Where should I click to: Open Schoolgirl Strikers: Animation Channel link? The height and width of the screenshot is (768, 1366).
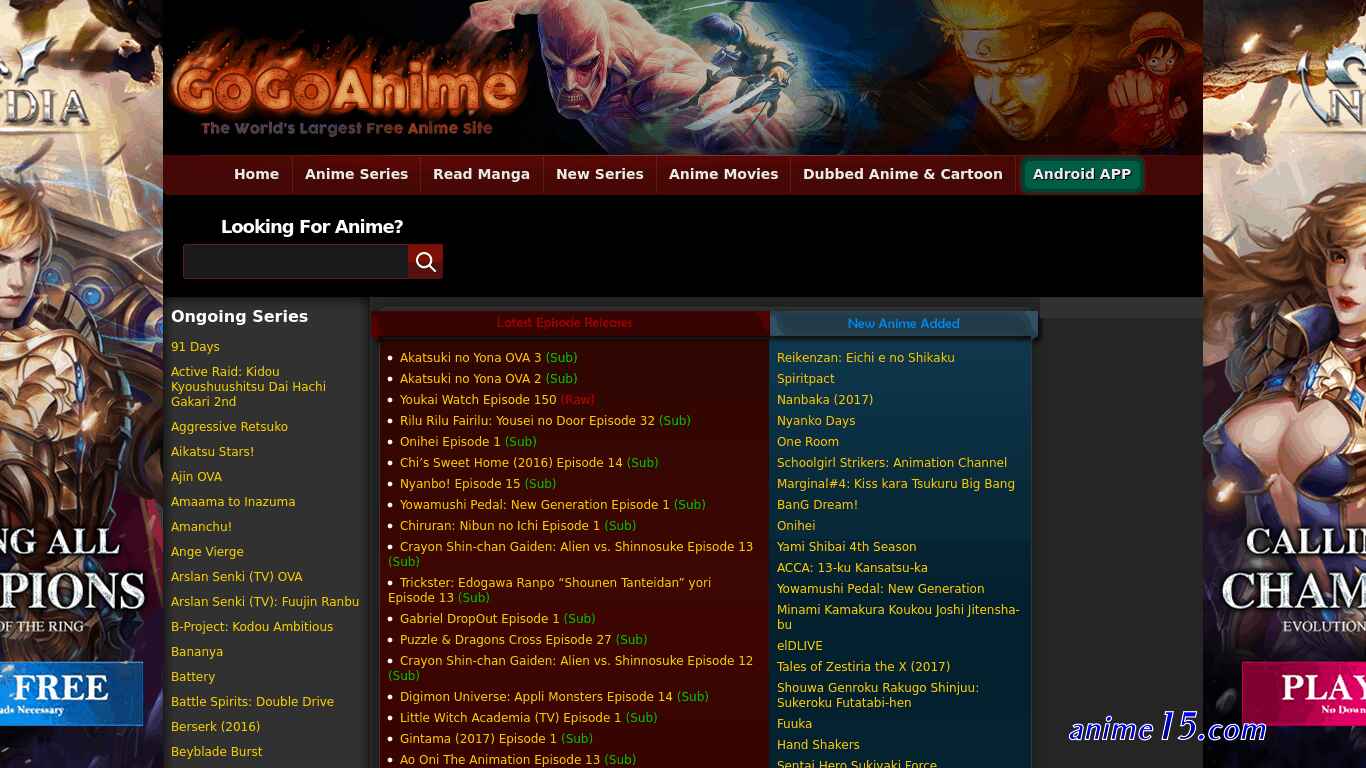pyautogui.click(x=892, y=462)
